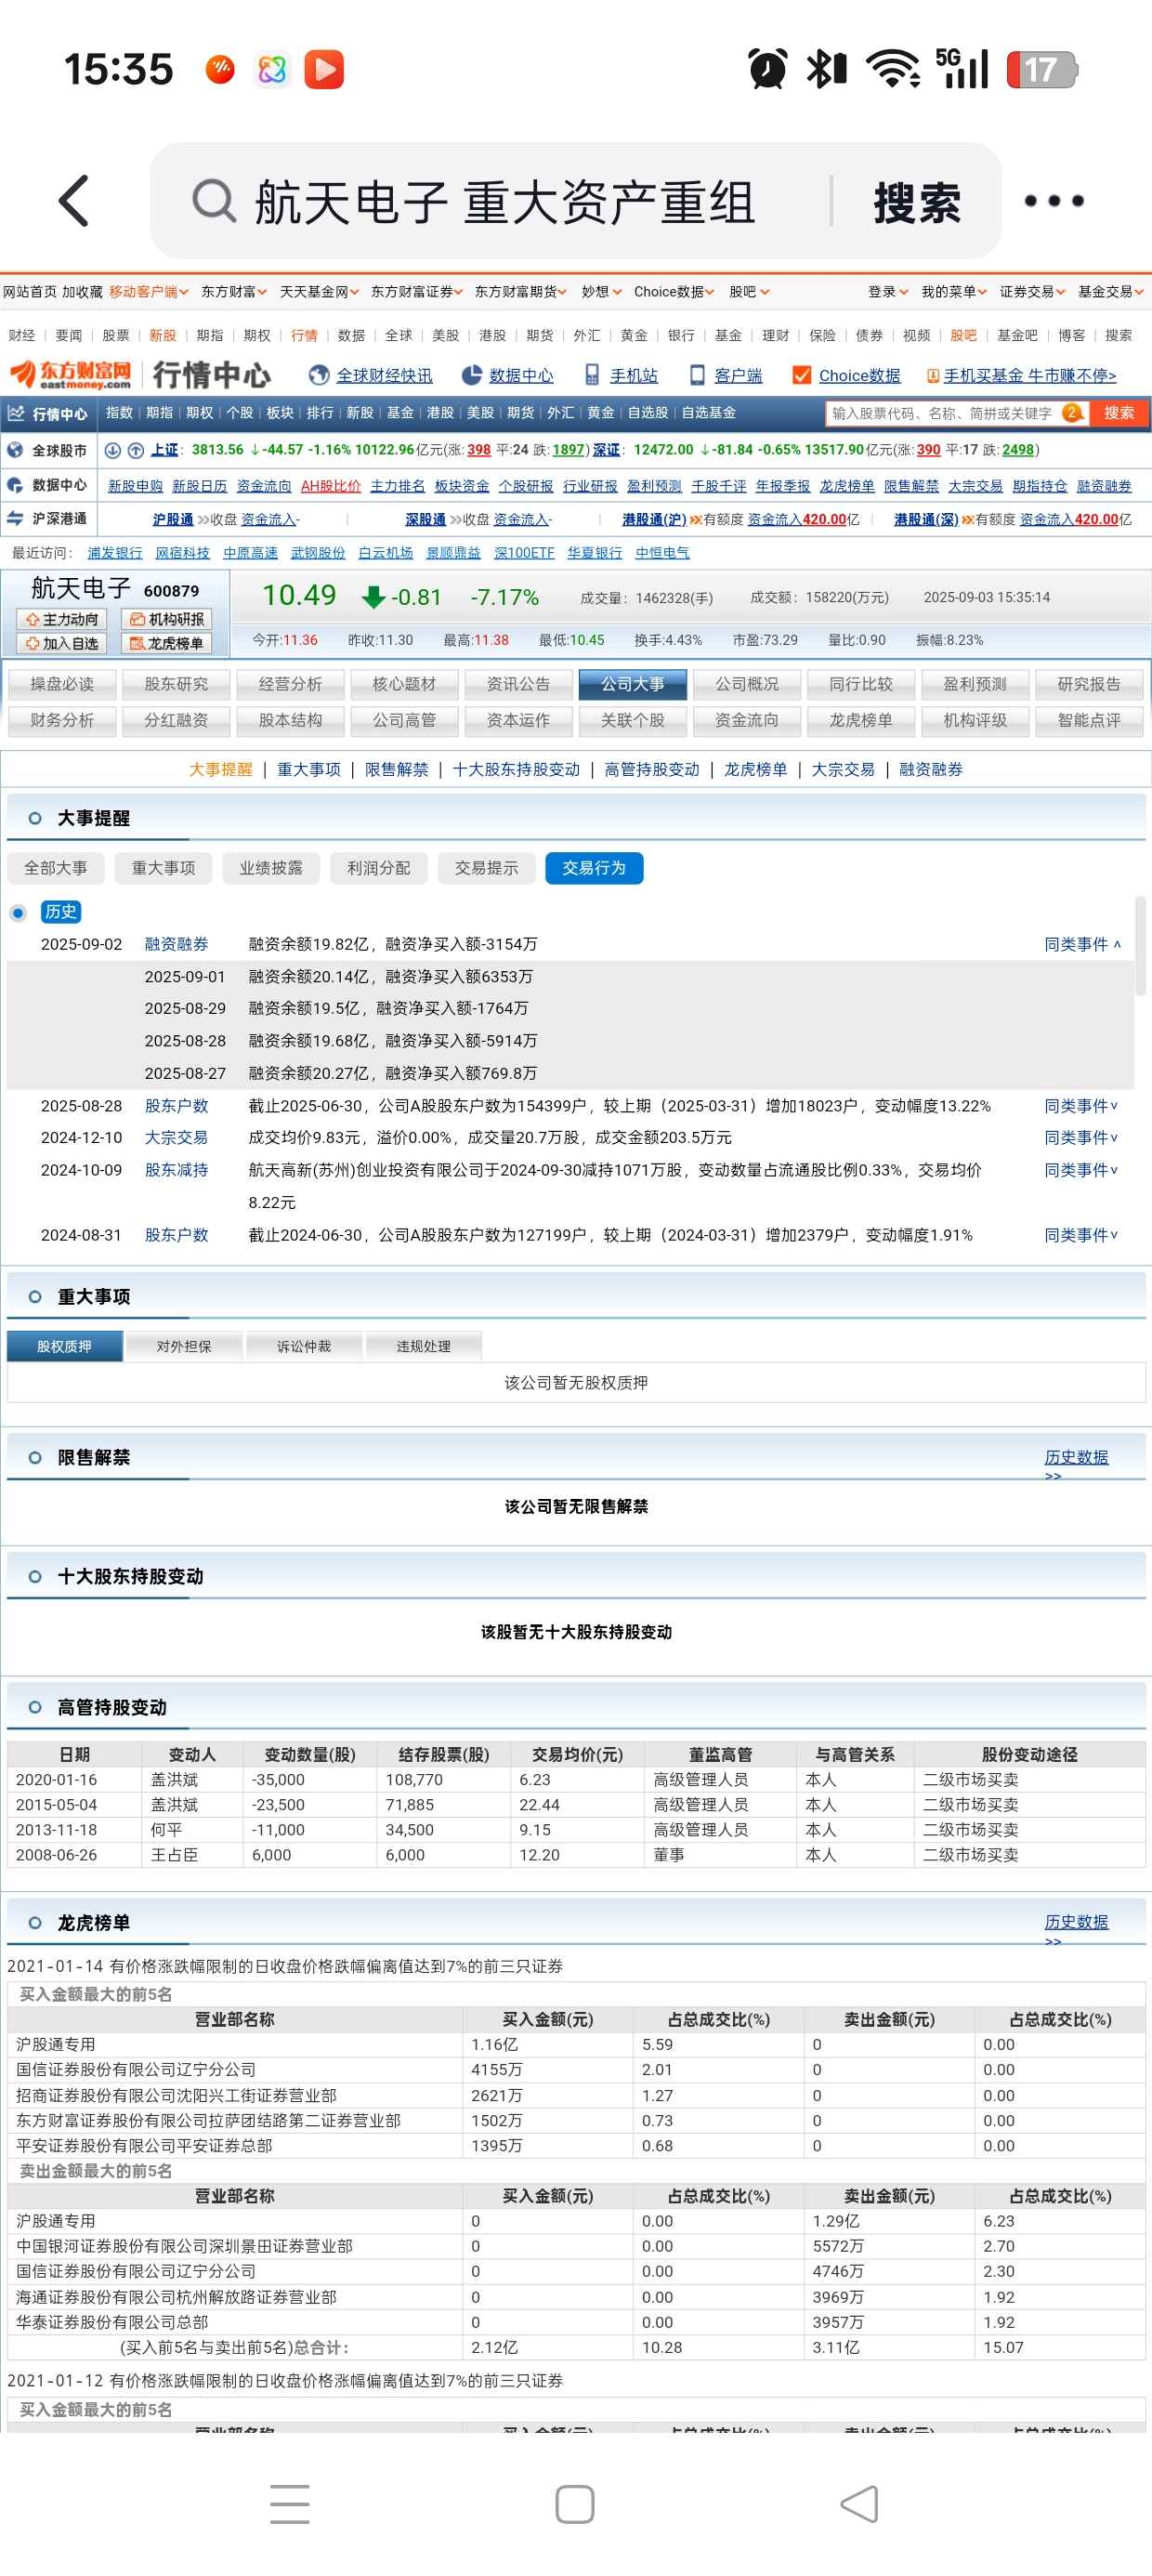The width and height of the screenshot is (1152, 2576).
Task: Open 浦发银行 recent visit link
Action: [x=115, y=553]
